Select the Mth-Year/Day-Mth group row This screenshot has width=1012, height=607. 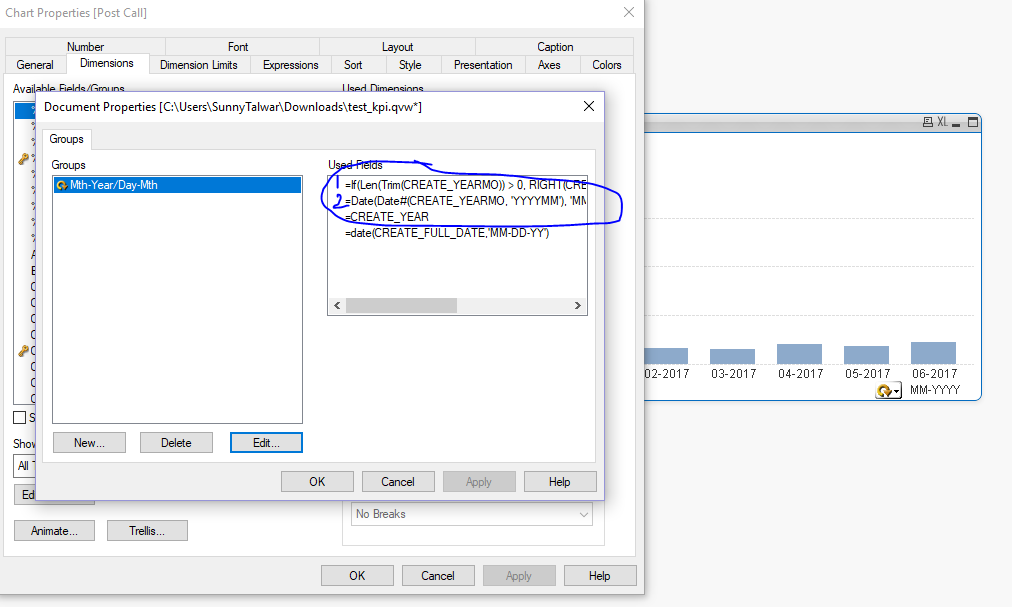(x=177, y=185)
